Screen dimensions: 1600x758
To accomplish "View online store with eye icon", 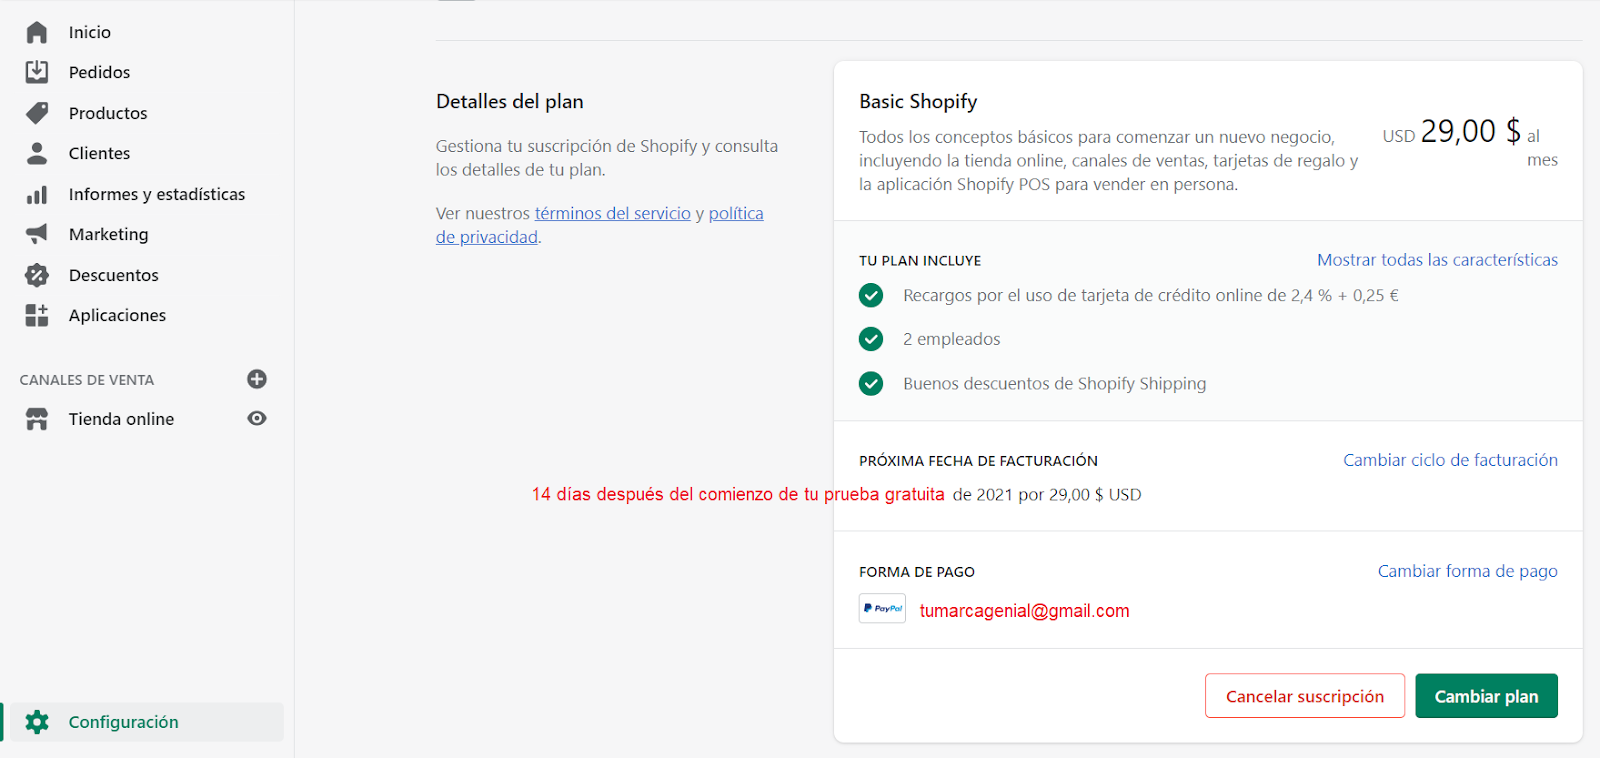I will click(257, 418).
